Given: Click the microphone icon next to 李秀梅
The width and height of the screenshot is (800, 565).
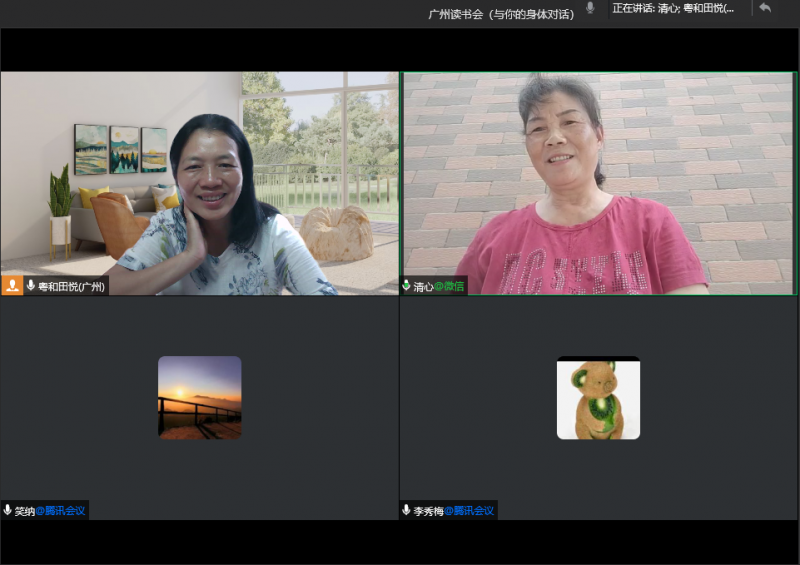Looking at the screenshot, I should pyautogui.click(x=406, y=511).
